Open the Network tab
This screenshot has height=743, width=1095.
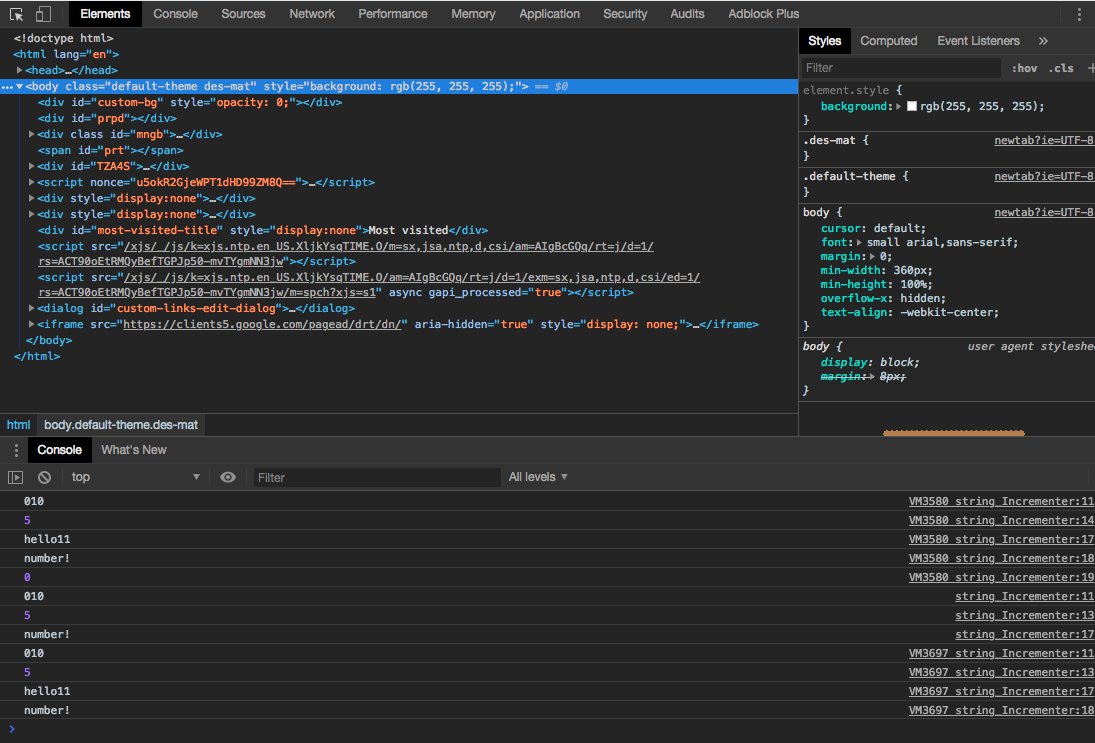pyautogui.click(x=312, y=14)
